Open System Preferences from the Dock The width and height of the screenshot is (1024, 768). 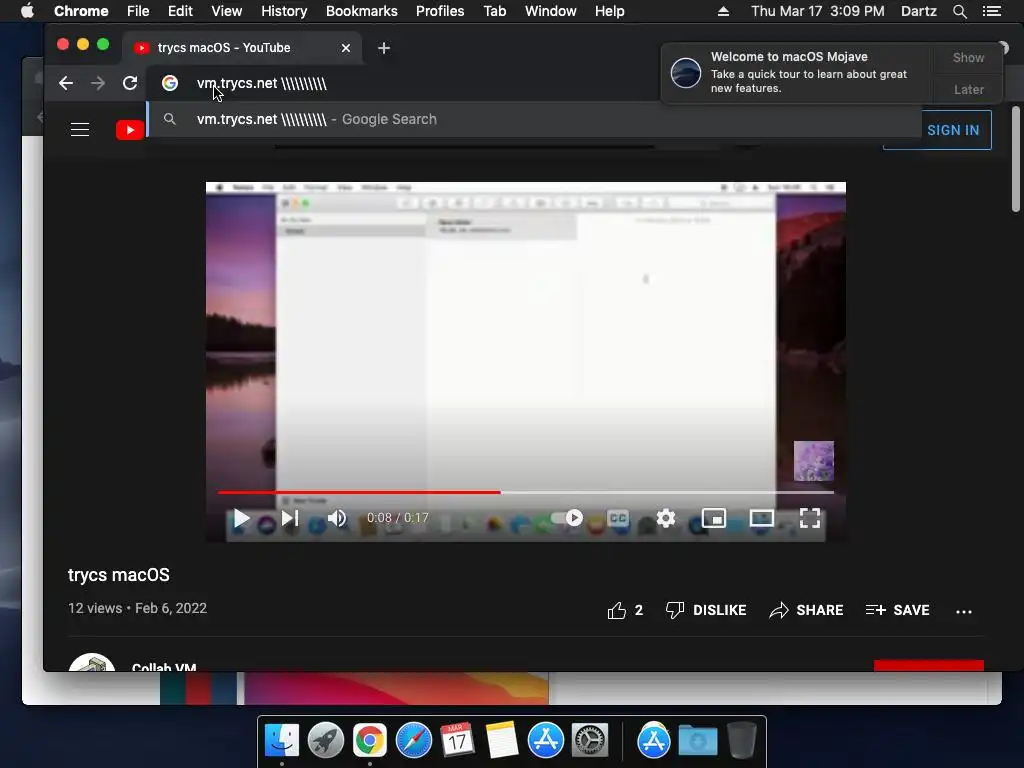click(x=590, y=741)
